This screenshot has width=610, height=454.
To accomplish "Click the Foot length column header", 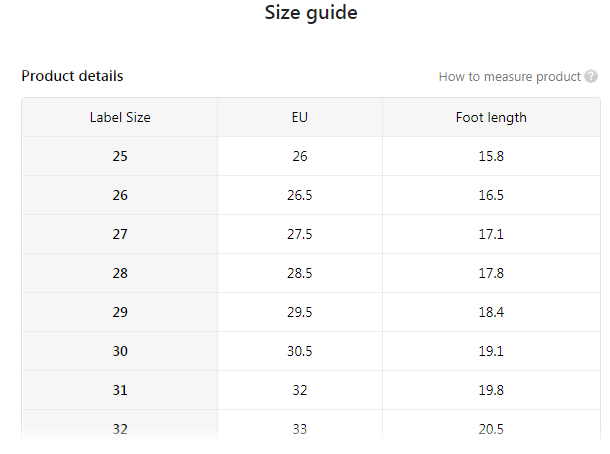I will click(x=491, y=117).
